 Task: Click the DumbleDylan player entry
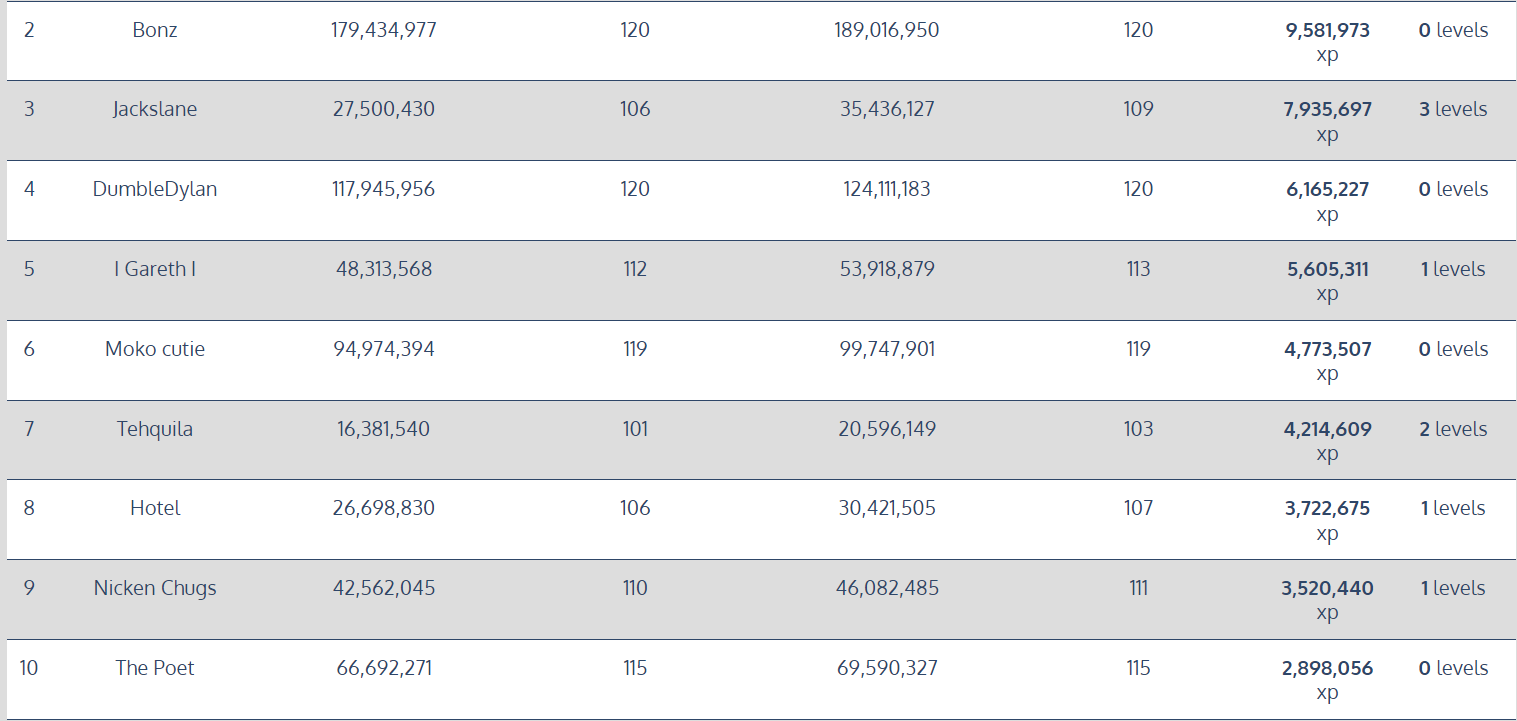pyautogui.click(x=155, y=189)
